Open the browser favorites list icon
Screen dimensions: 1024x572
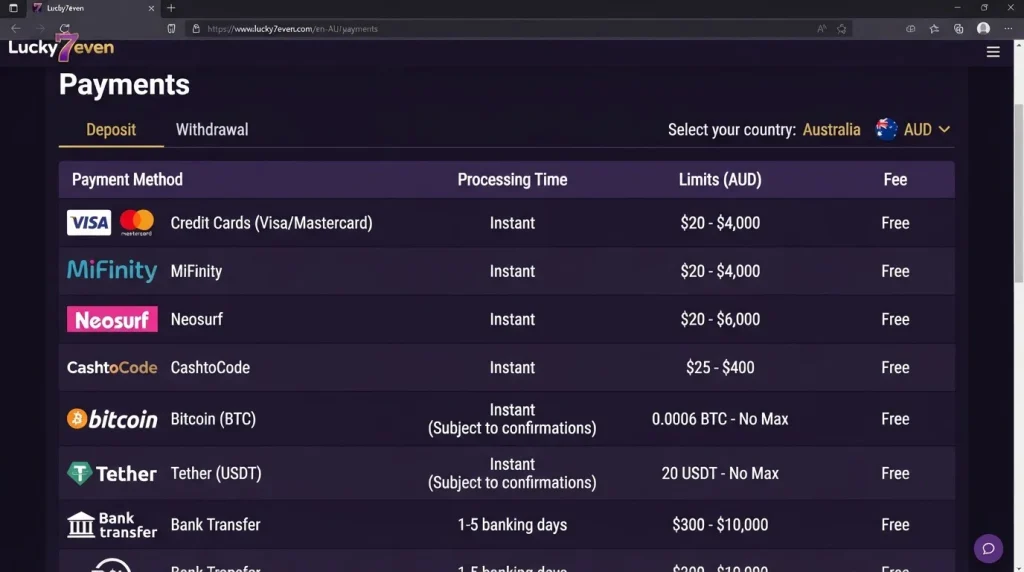934,29
